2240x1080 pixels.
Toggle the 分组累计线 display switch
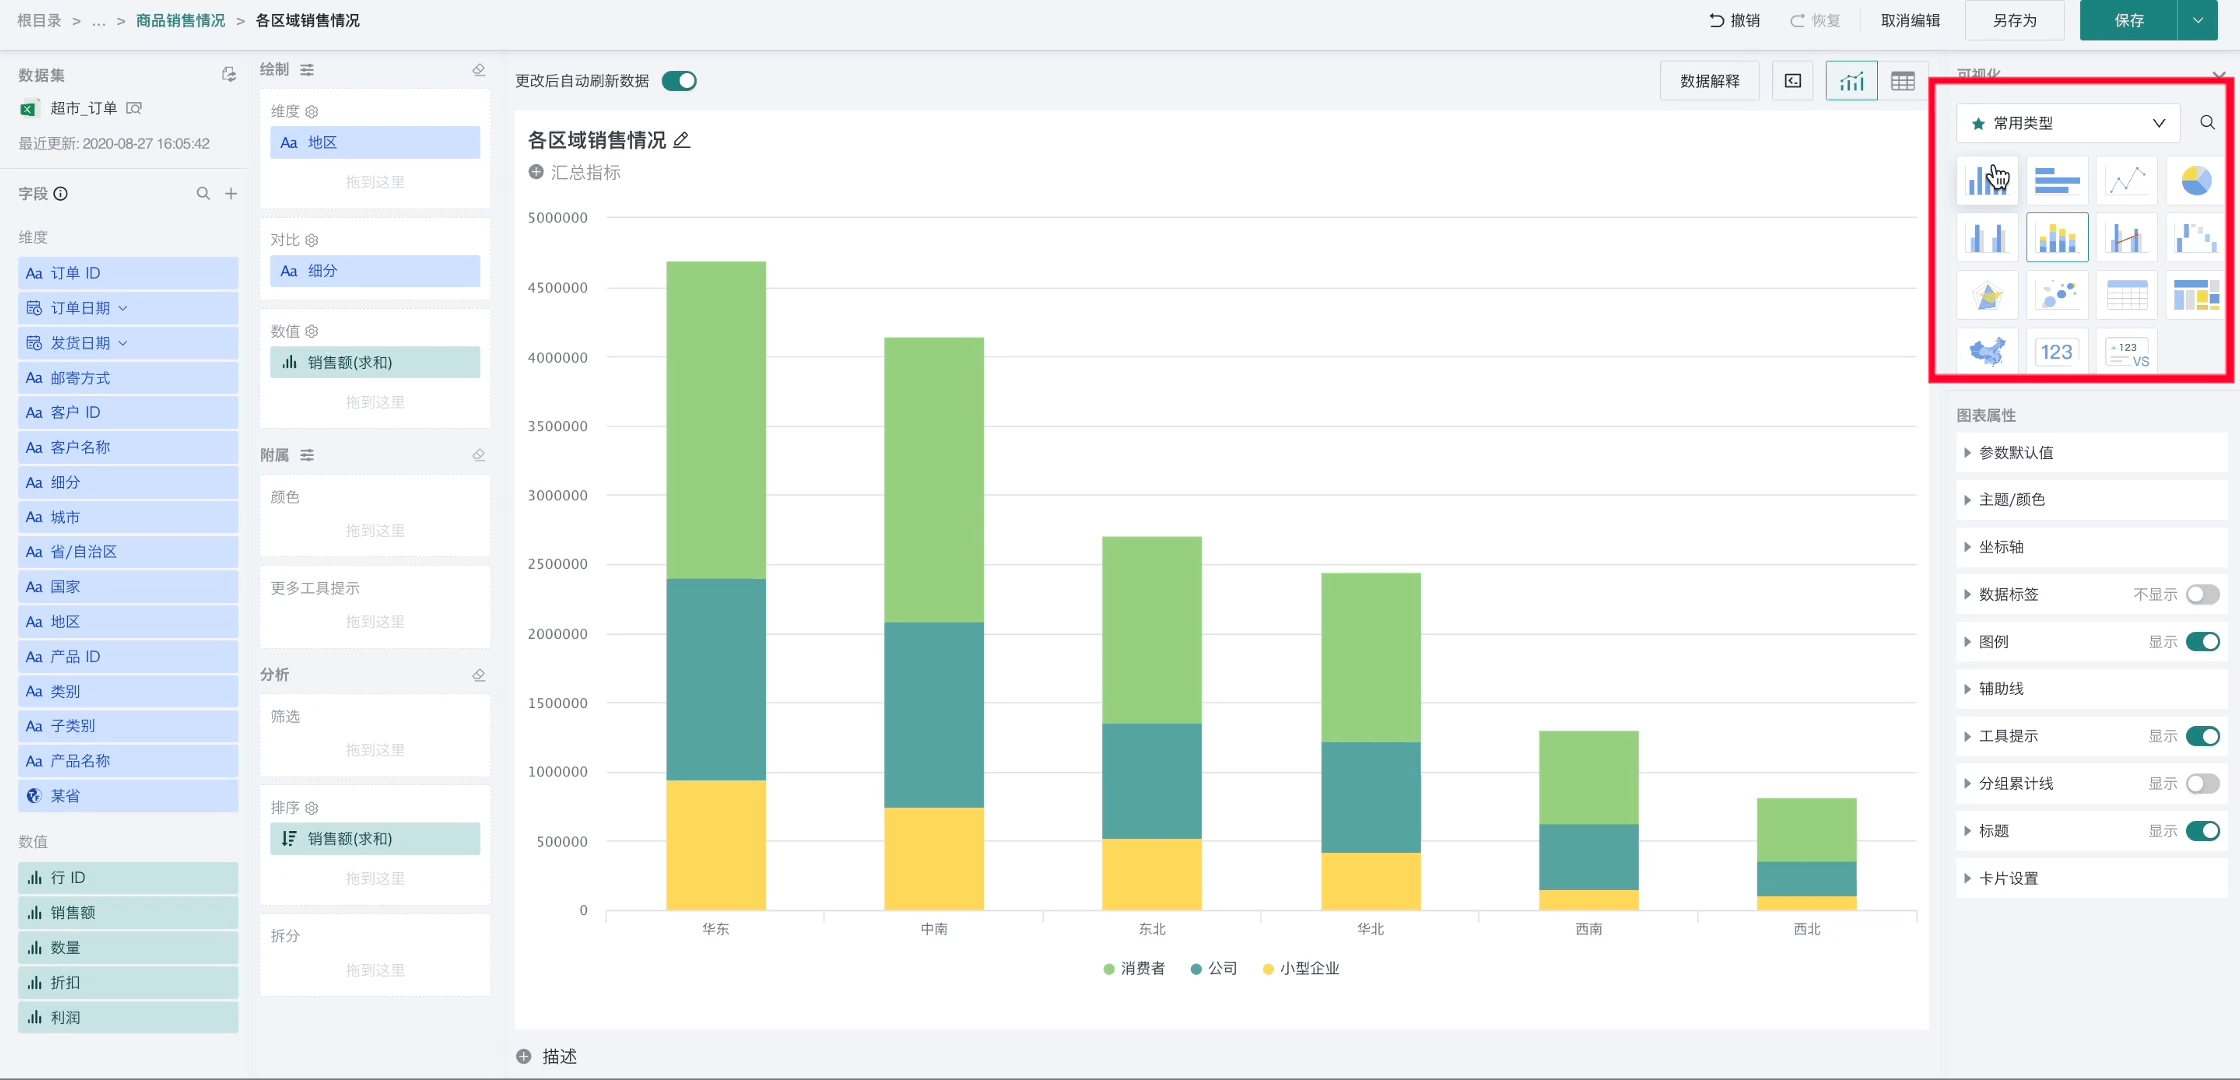[x=2202, y=784]
